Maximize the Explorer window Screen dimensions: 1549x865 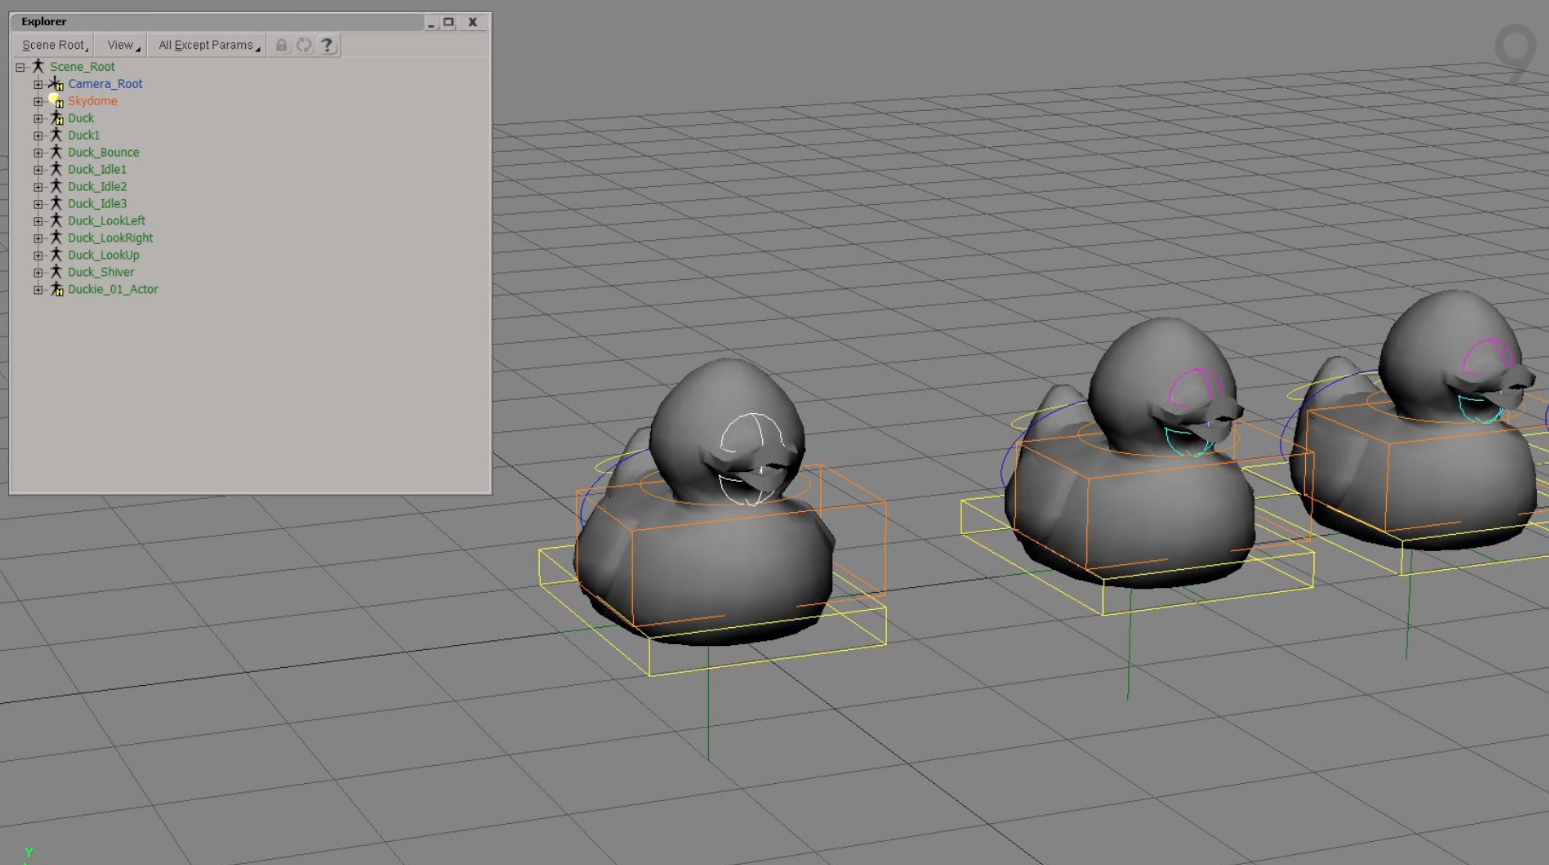(449, 22)
